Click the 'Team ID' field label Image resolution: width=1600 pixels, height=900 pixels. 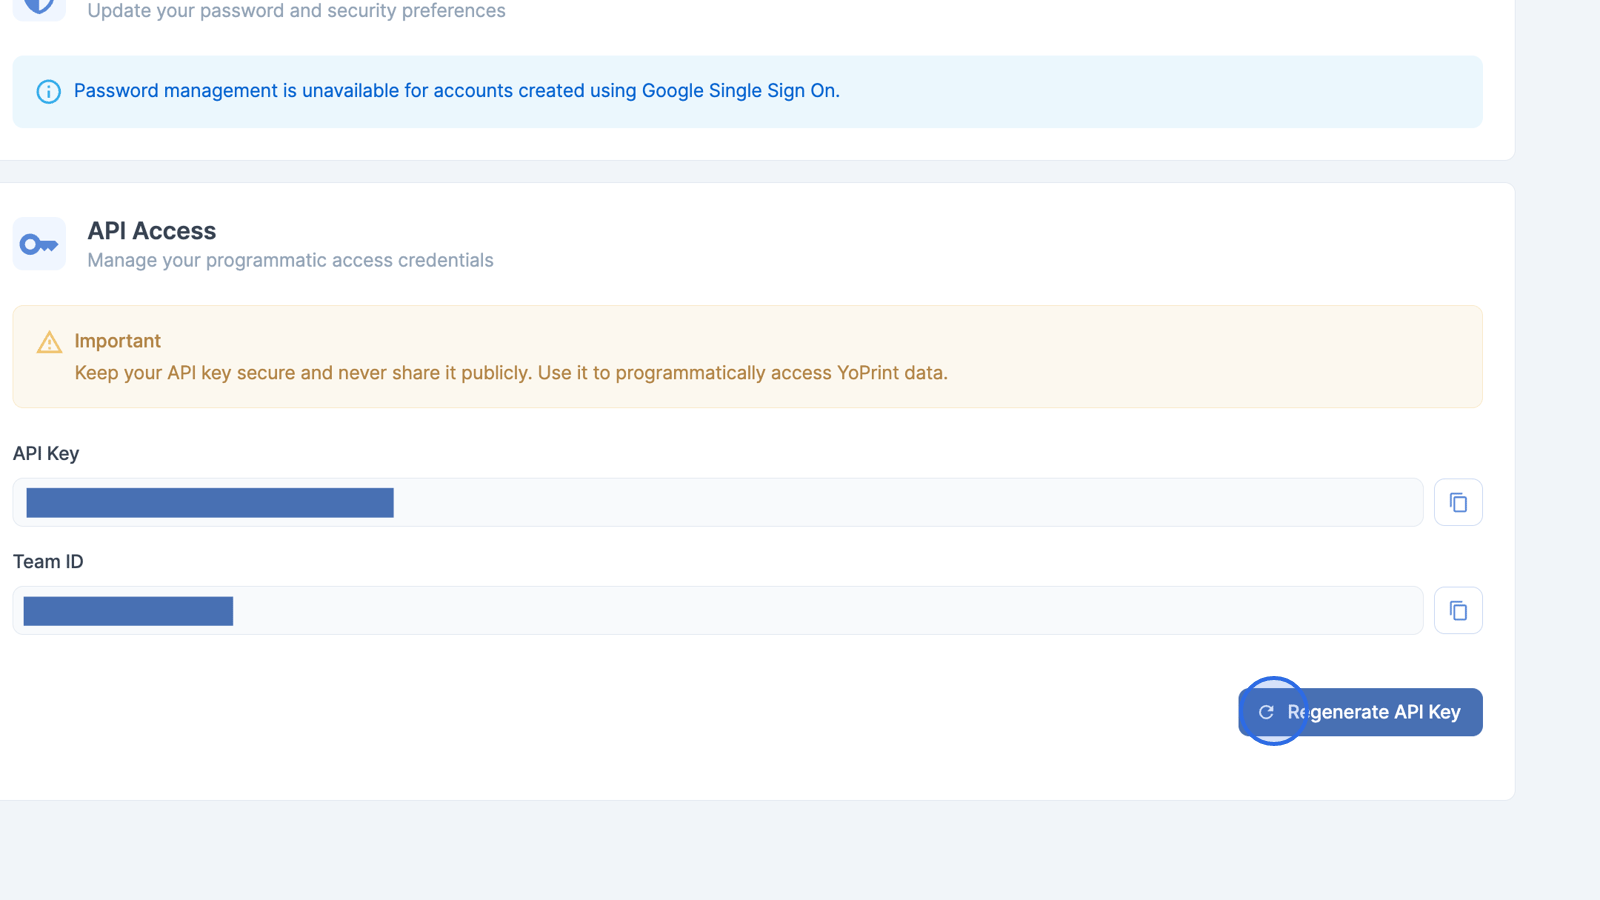48,561
